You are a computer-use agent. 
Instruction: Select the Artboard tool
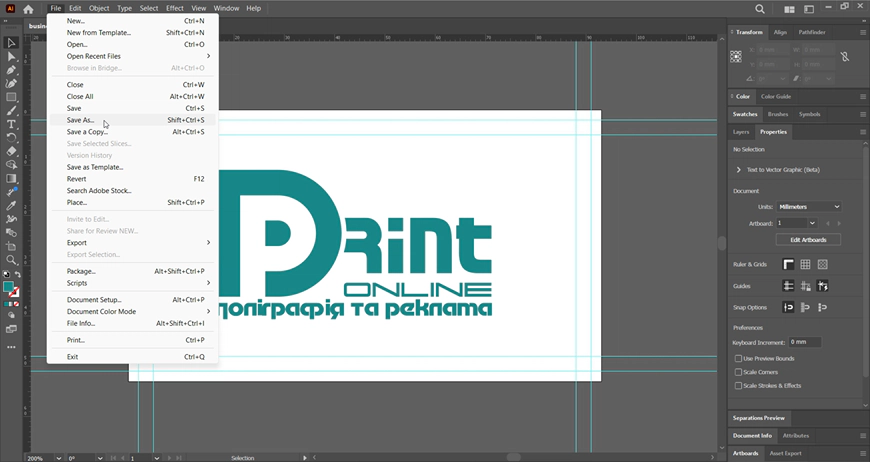tap(11, 246)
